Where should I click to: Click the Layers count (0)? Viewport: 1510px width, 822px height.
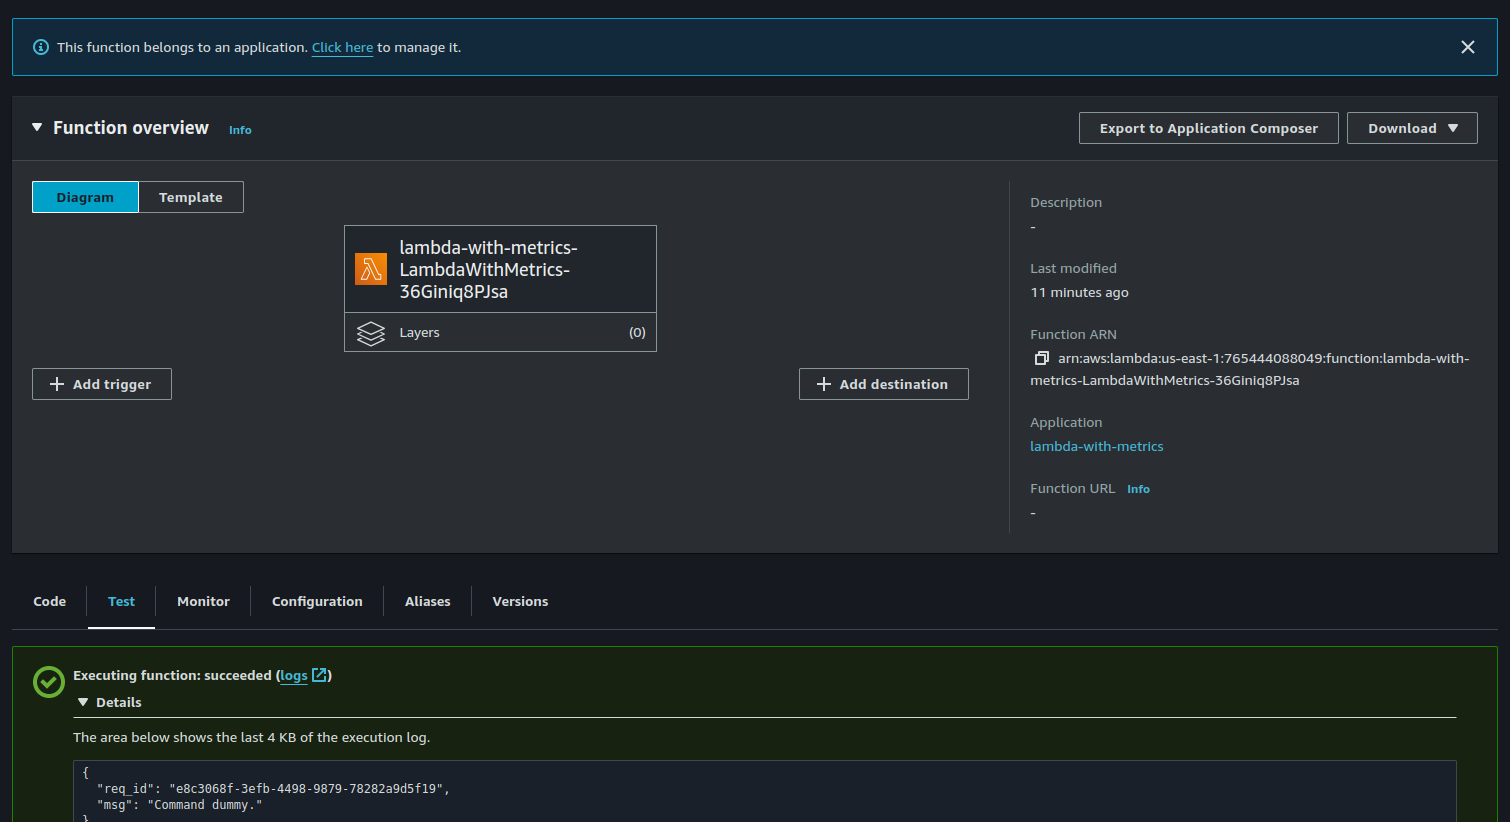[637, 333]
